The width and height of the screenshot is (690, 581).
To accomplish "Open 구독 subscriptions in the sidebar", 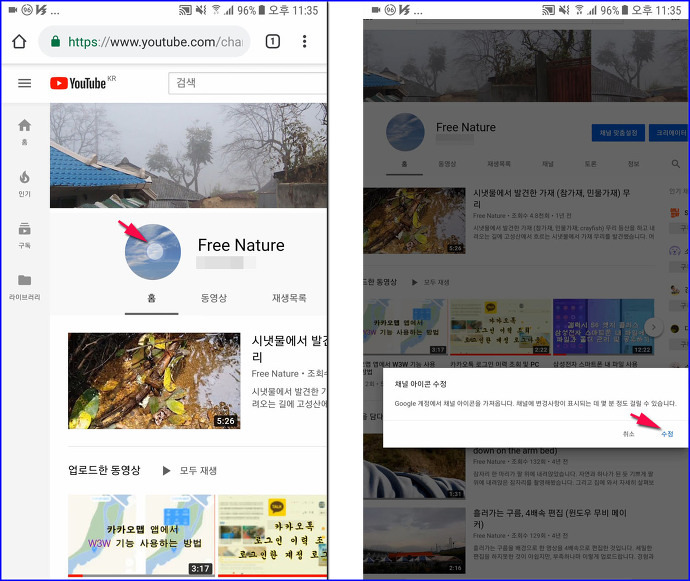I will [25, 235].
